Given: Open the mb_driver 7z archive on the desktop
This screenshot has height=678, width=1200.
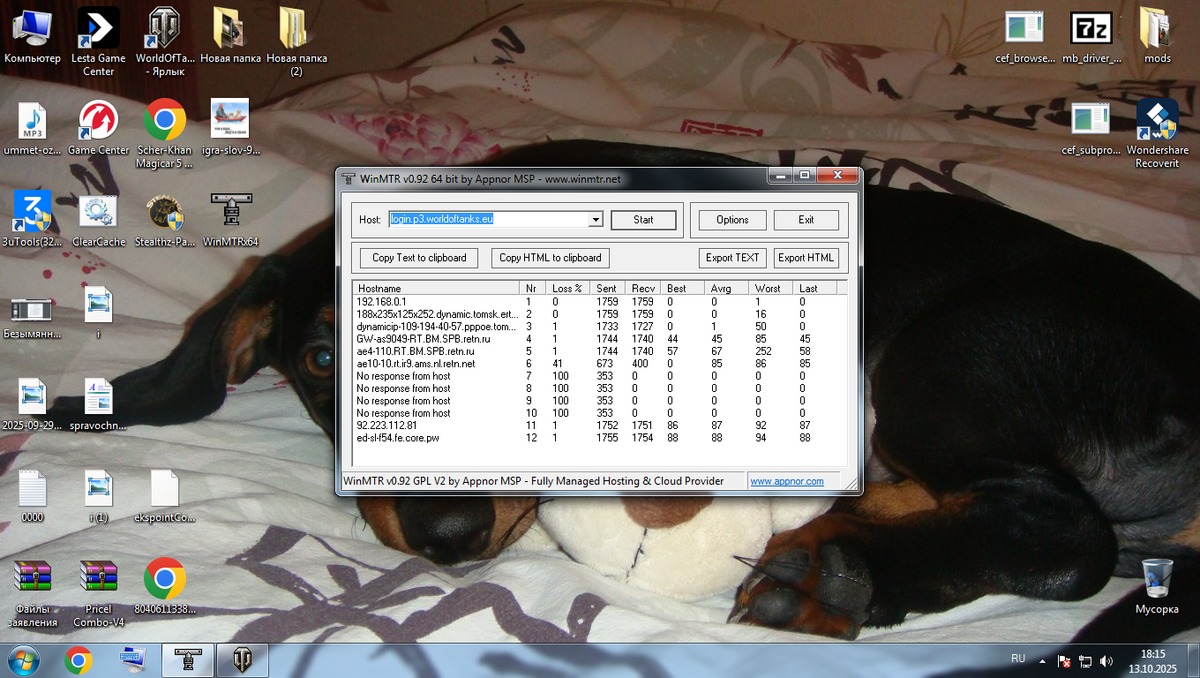Looking at the screenshot, I should tap(1090, 29).
